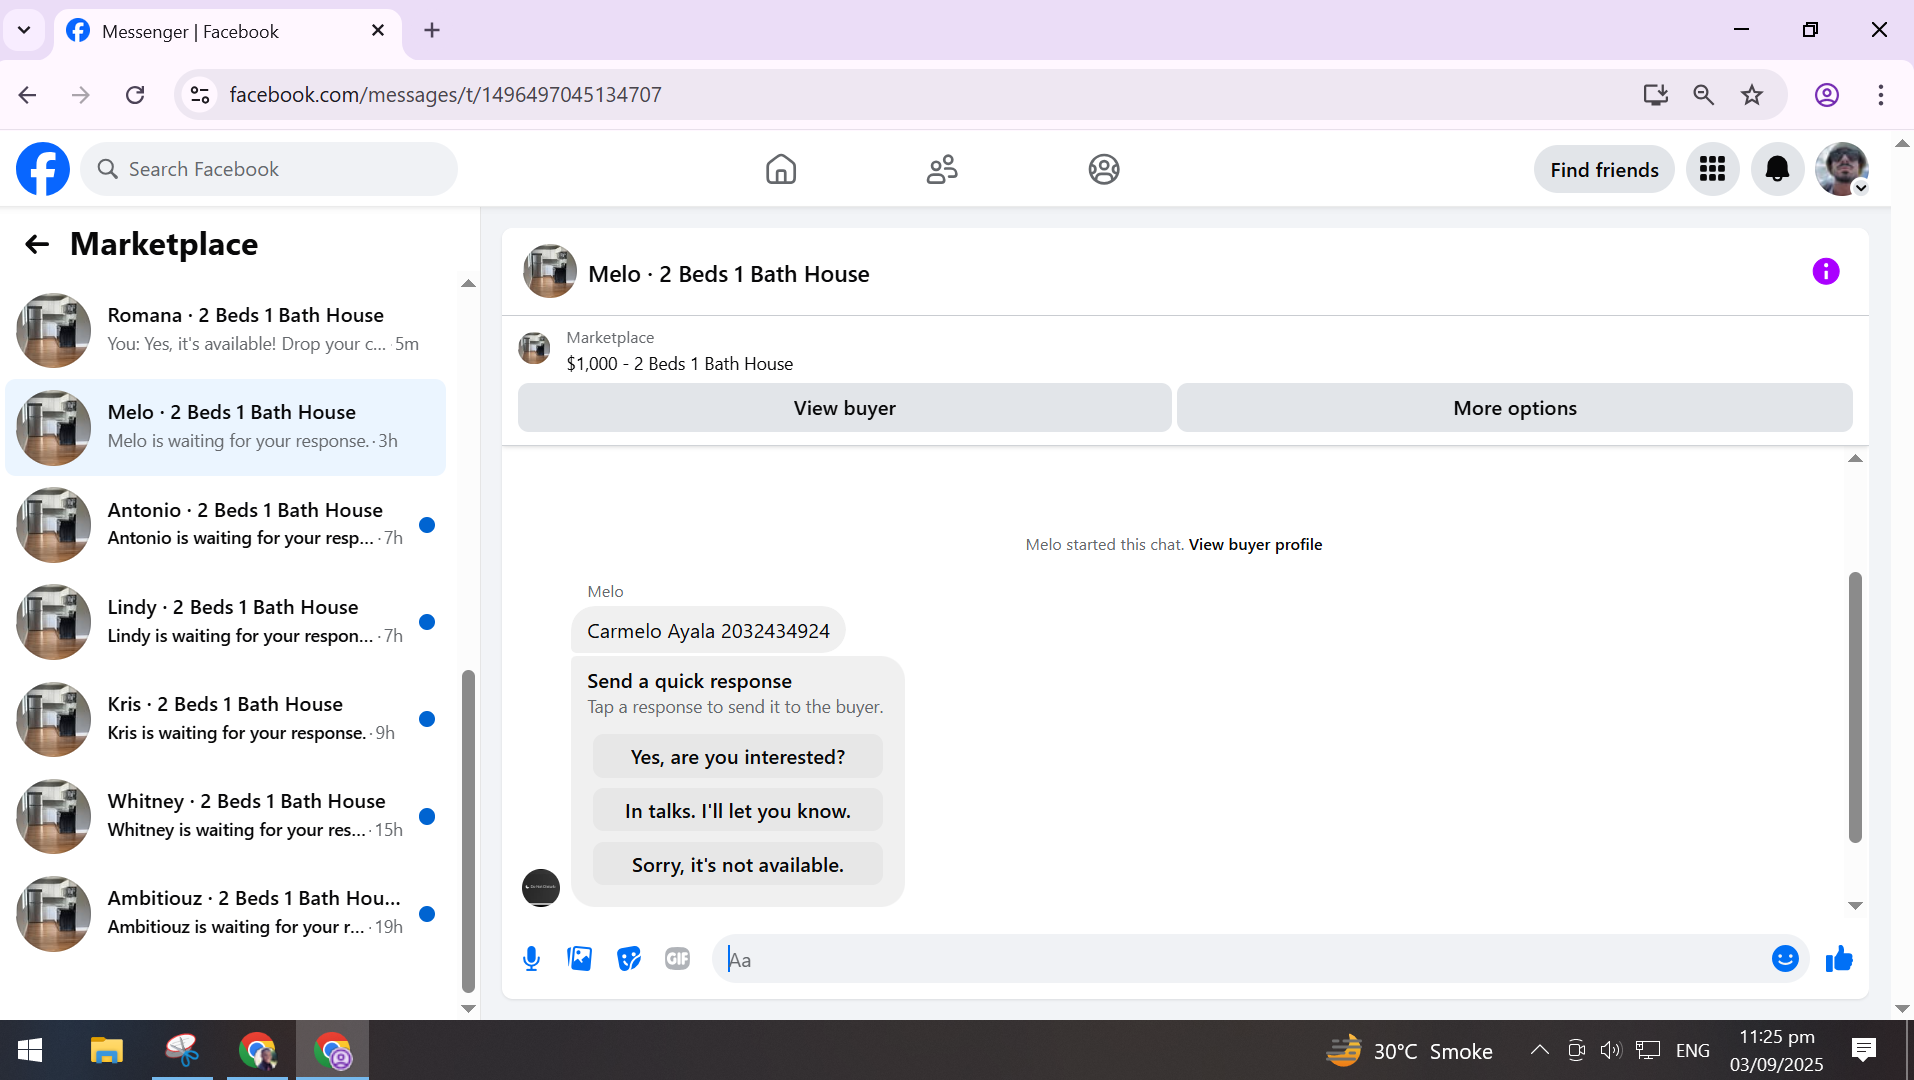Go to the Home feed icon
The width and height of the screenshot is (1914, 1080).
pos(781,169)
